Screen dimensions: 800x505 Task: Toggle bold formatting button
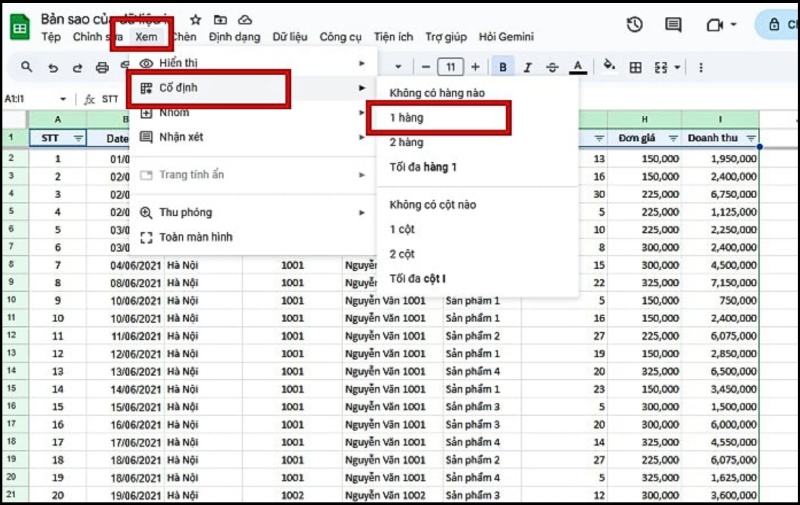(x=503, y=67)
